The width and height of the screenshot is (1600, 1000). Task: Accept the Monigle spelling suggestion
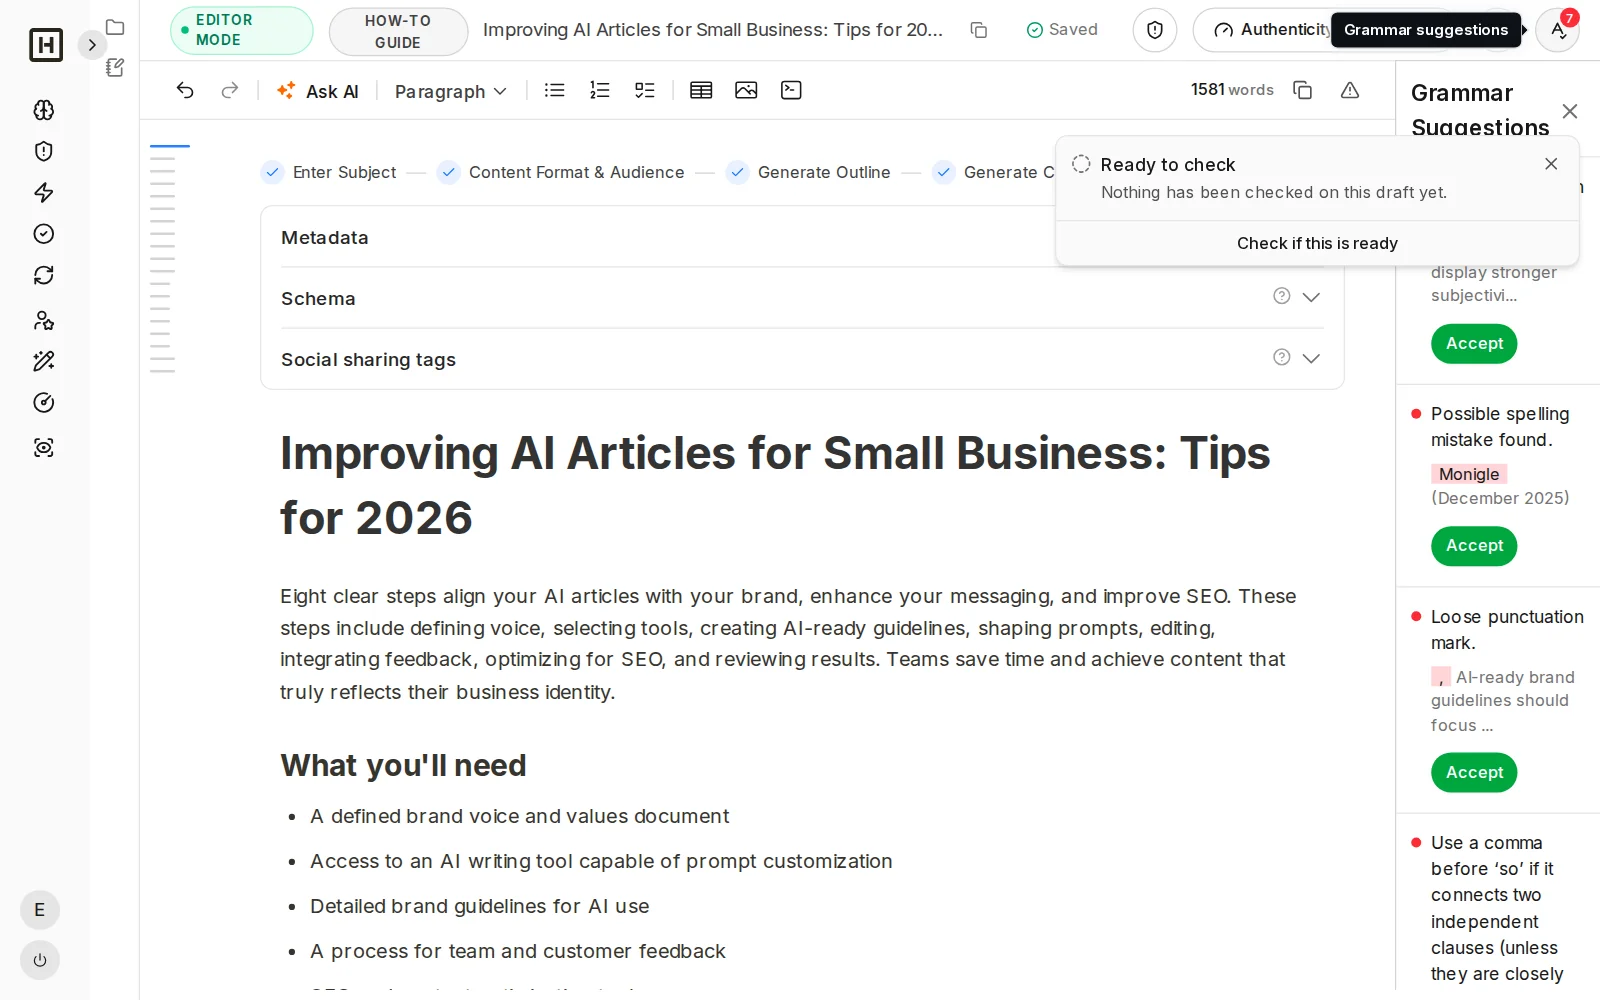coord(1474,546)
